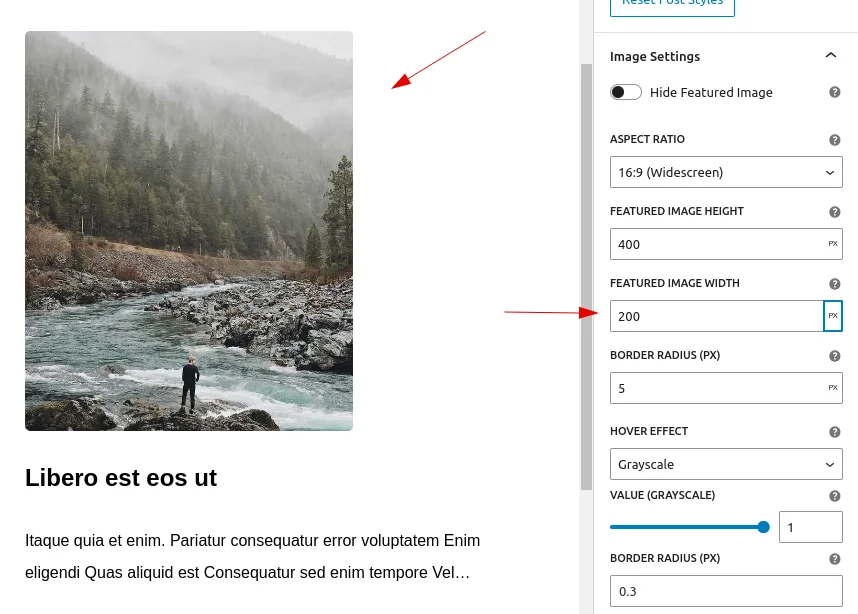This screenshot has height=614, width=858.
Task: Click the Hover Effect help icon
Action: point(834,431)
